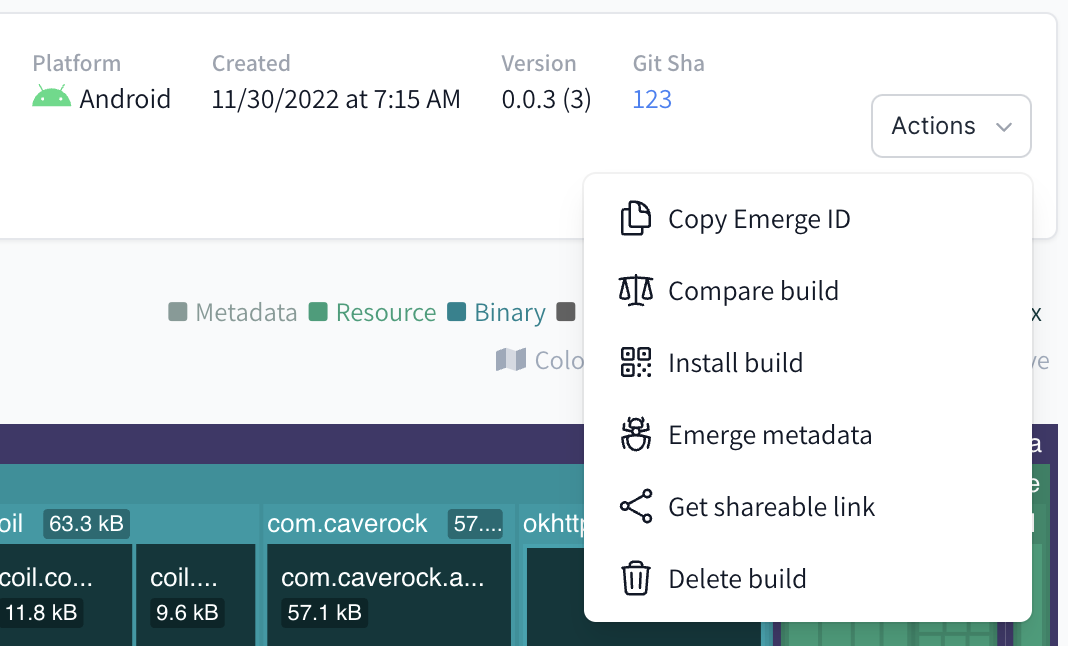1068x646 pixels.
Task: Open the Actions dropdown
Action: pyautogui.click(x=950, y=126)
